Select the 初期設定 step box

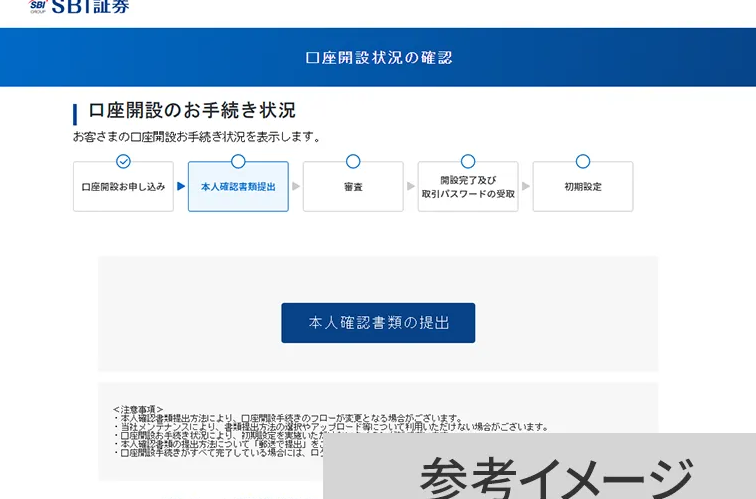(x=583, y=187)
